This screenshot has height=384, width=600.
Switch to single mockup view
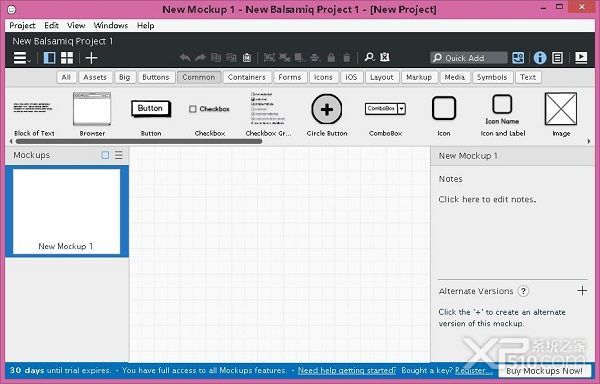49,58
